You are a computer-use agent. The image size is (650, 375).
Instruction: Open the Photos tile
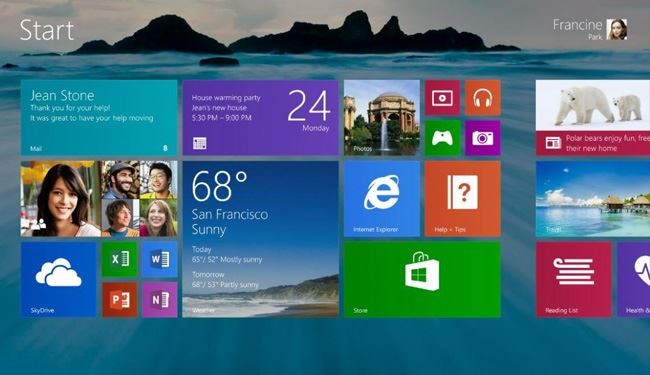tap(382, 118)
